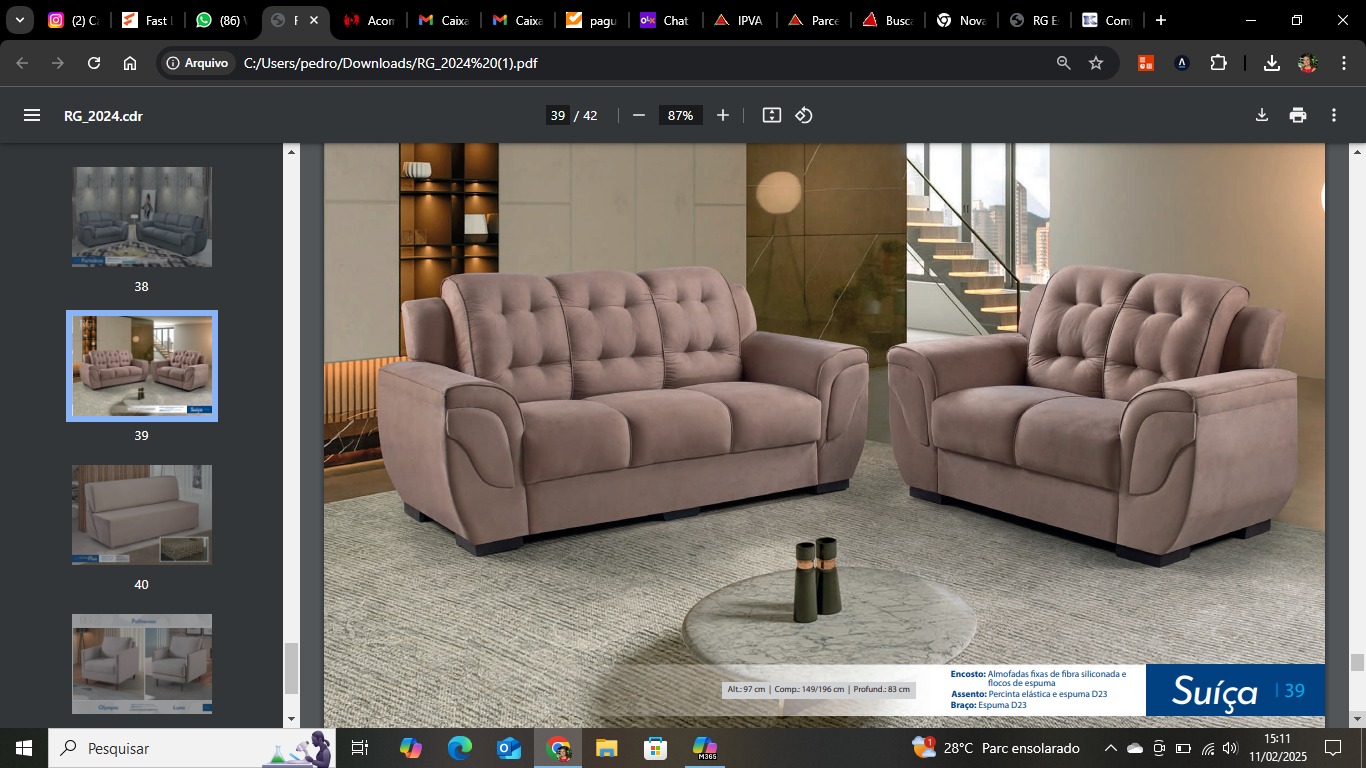The image size is (1366, 768).
Task: Open the PDF viewer more actions menu
Action: (x=1334, y=115)
